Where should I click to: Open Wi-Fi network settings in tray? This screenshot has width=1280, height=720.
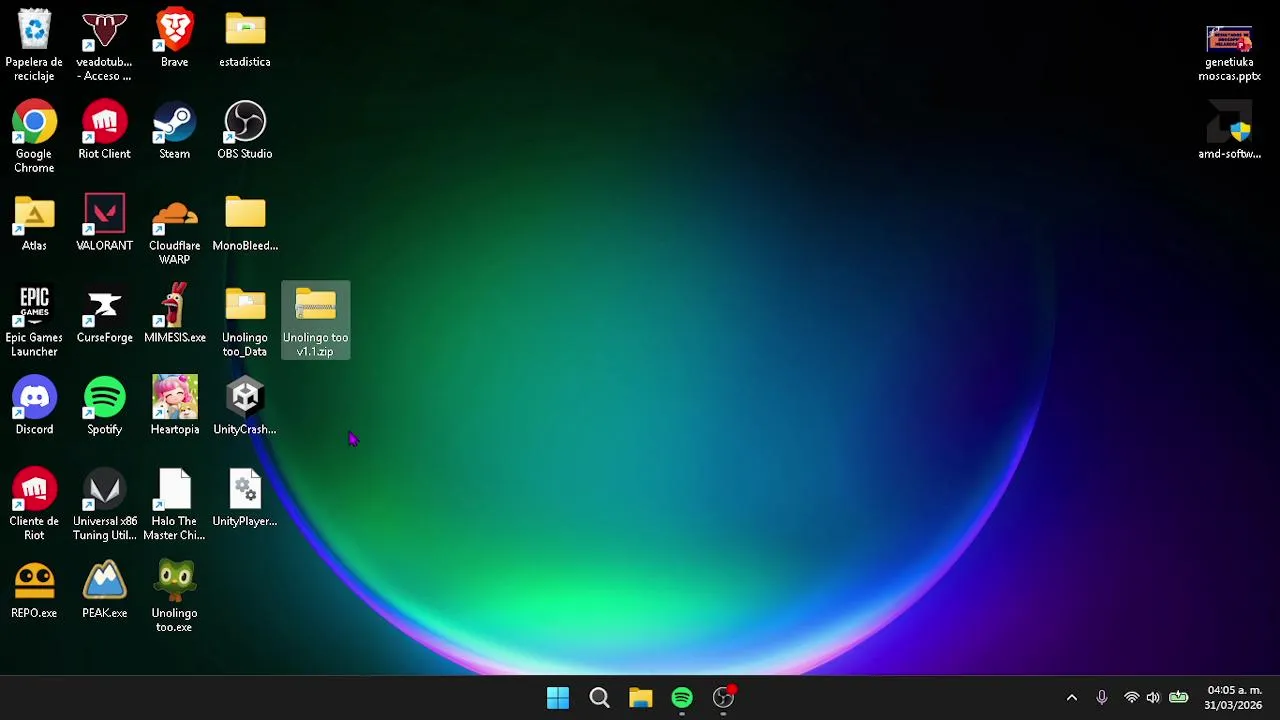point(1132,698)
